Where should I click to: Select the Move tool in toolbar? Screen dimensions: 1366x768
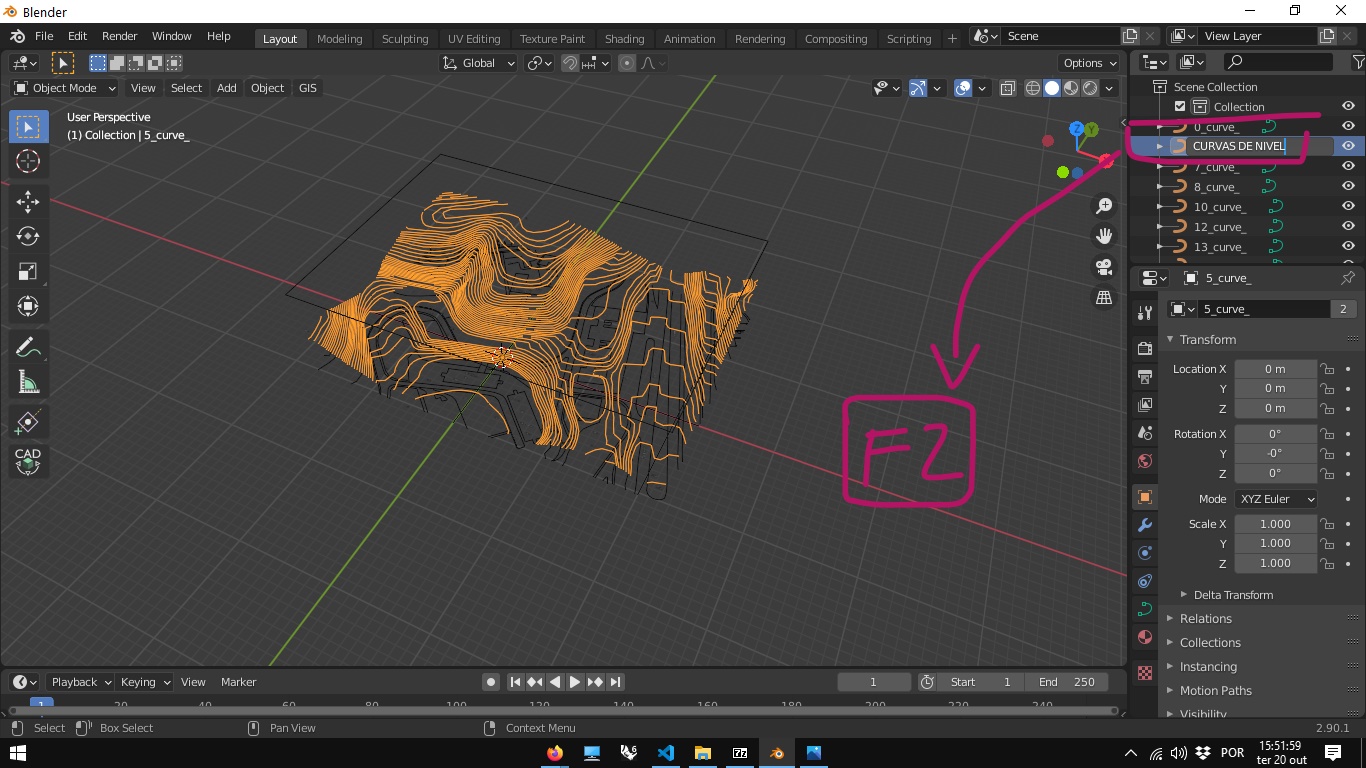(x=28, y=202)
